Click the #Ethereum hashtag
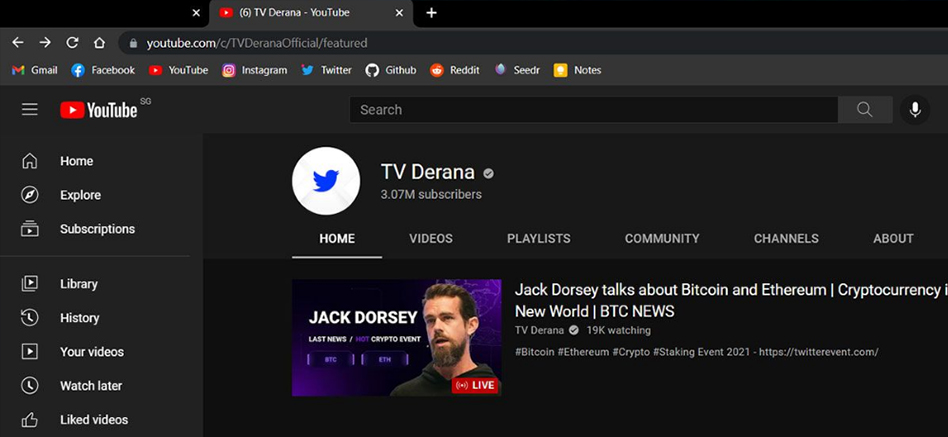Image resolution: width=948 pixels, height=437 pixels. [583, 352]
